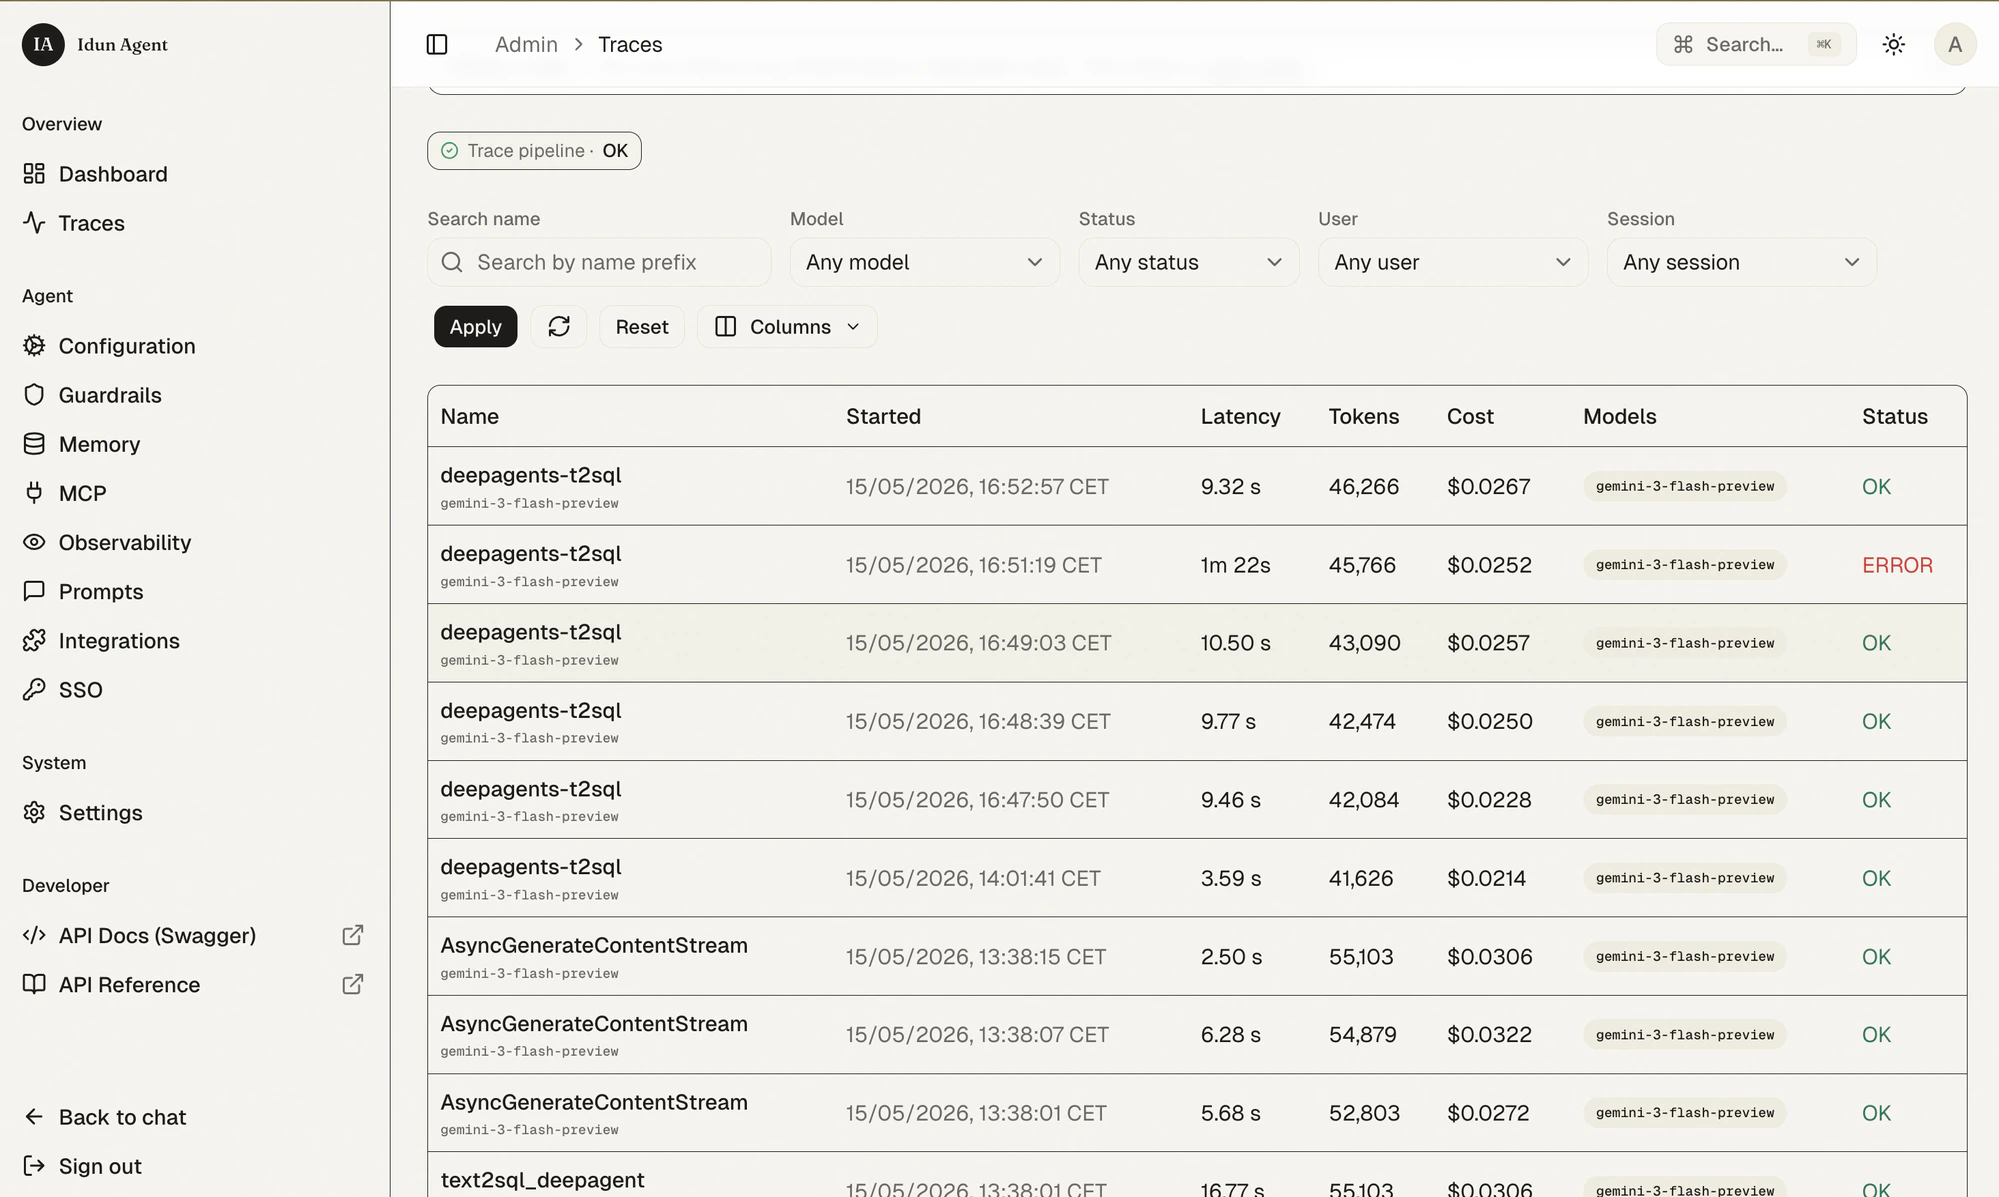Click the Integrations puzzle icon

34,640
